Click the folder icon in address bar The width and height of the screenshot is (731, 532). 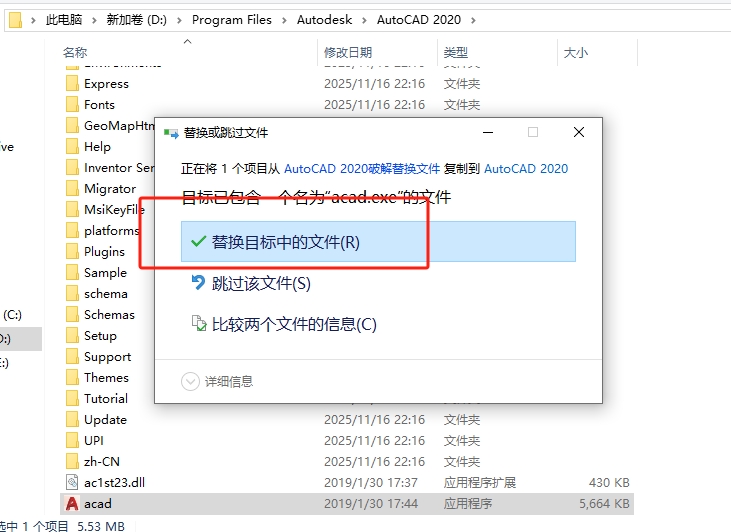coord(15,20)
